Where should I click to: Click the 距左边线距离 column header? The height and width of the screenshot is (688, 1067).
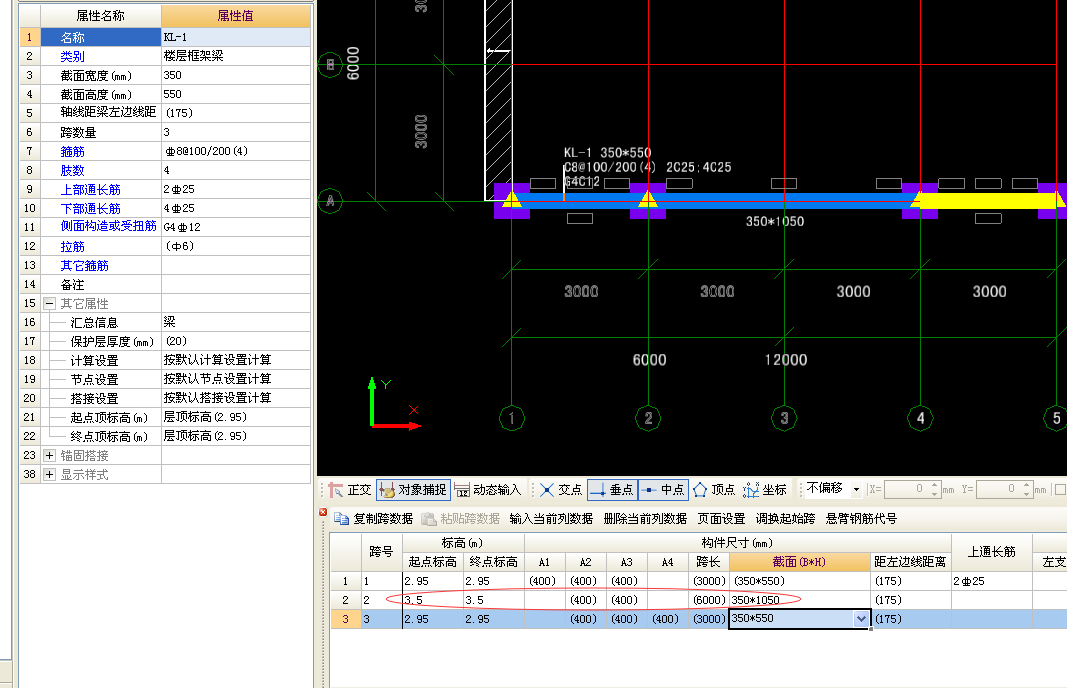(x=910, y=562)
